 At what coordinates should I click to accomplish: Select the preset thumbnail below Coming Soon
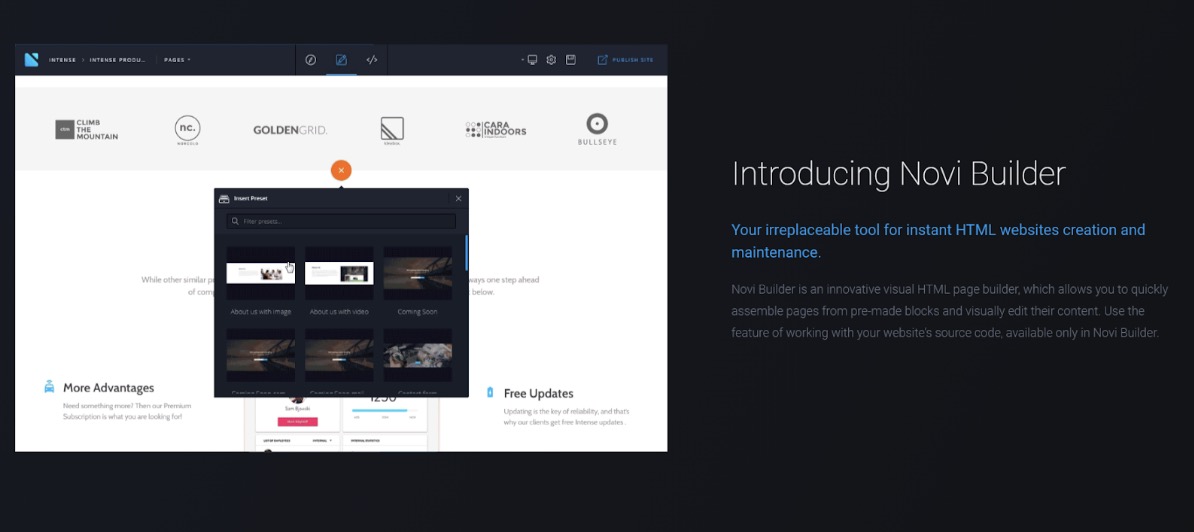[x=417, y=355]
